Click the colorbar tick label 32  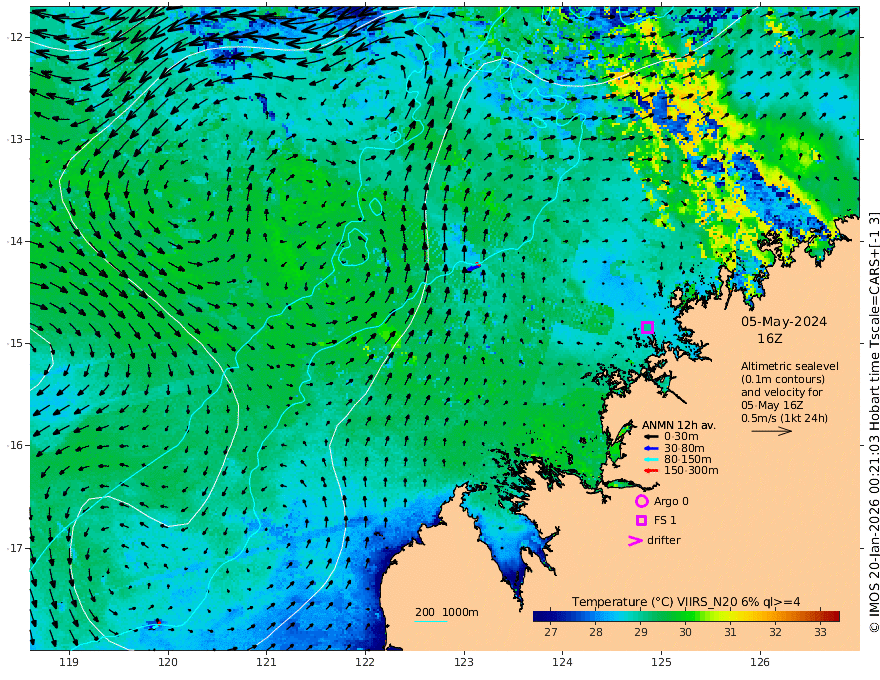tap(775, 632)
